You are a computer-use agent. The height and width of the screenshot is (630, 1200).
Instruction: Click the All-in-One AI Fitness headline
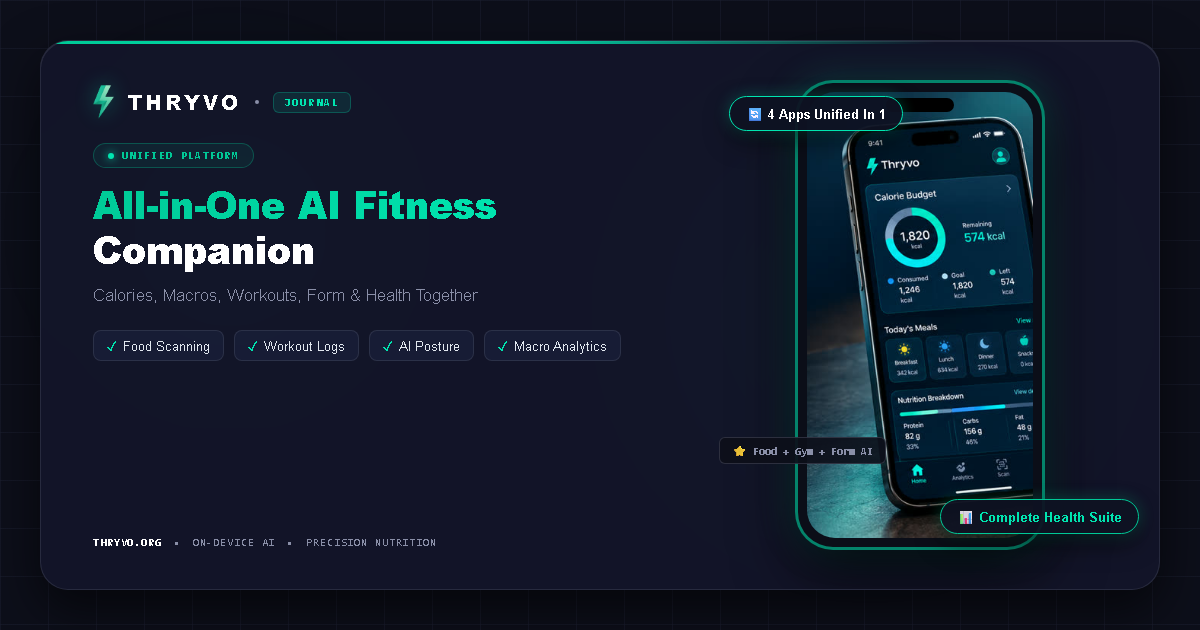click(x=295, y=206)
